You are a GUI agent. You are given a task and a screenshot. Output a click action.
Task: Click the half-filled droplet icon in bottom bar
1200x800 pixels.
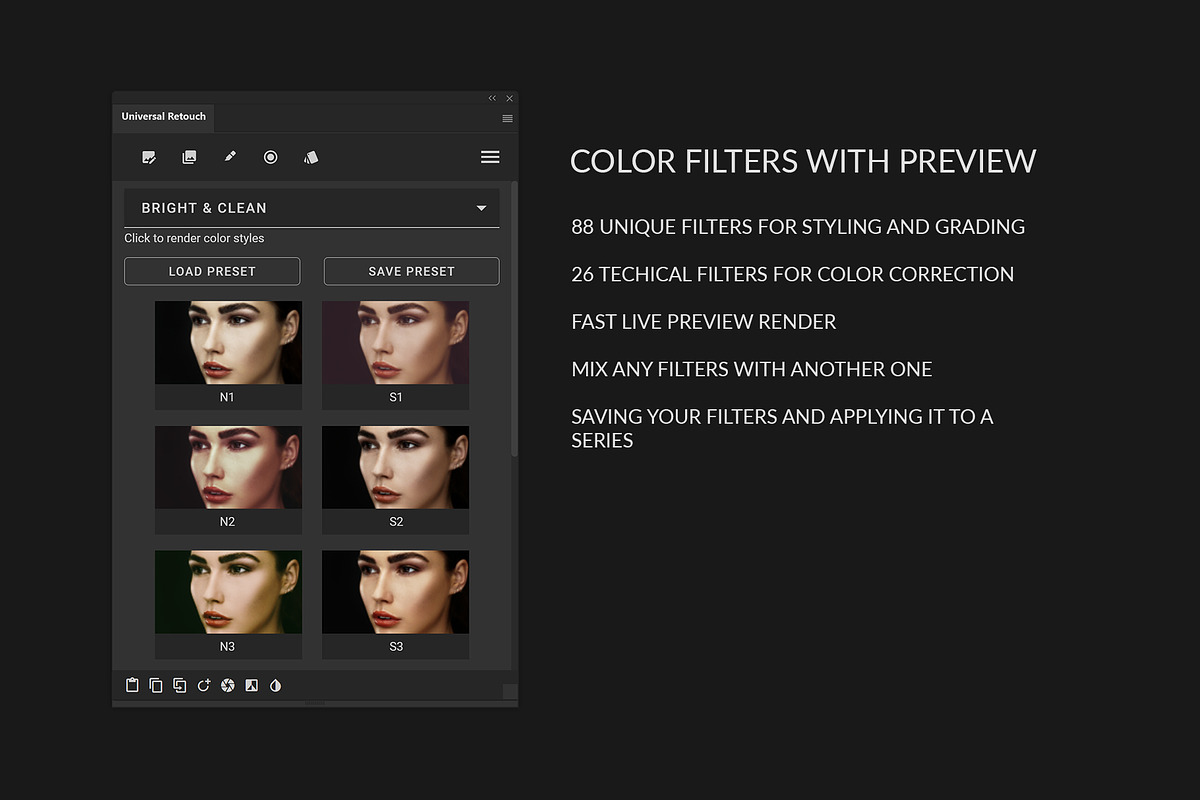(x=276, y=685)
